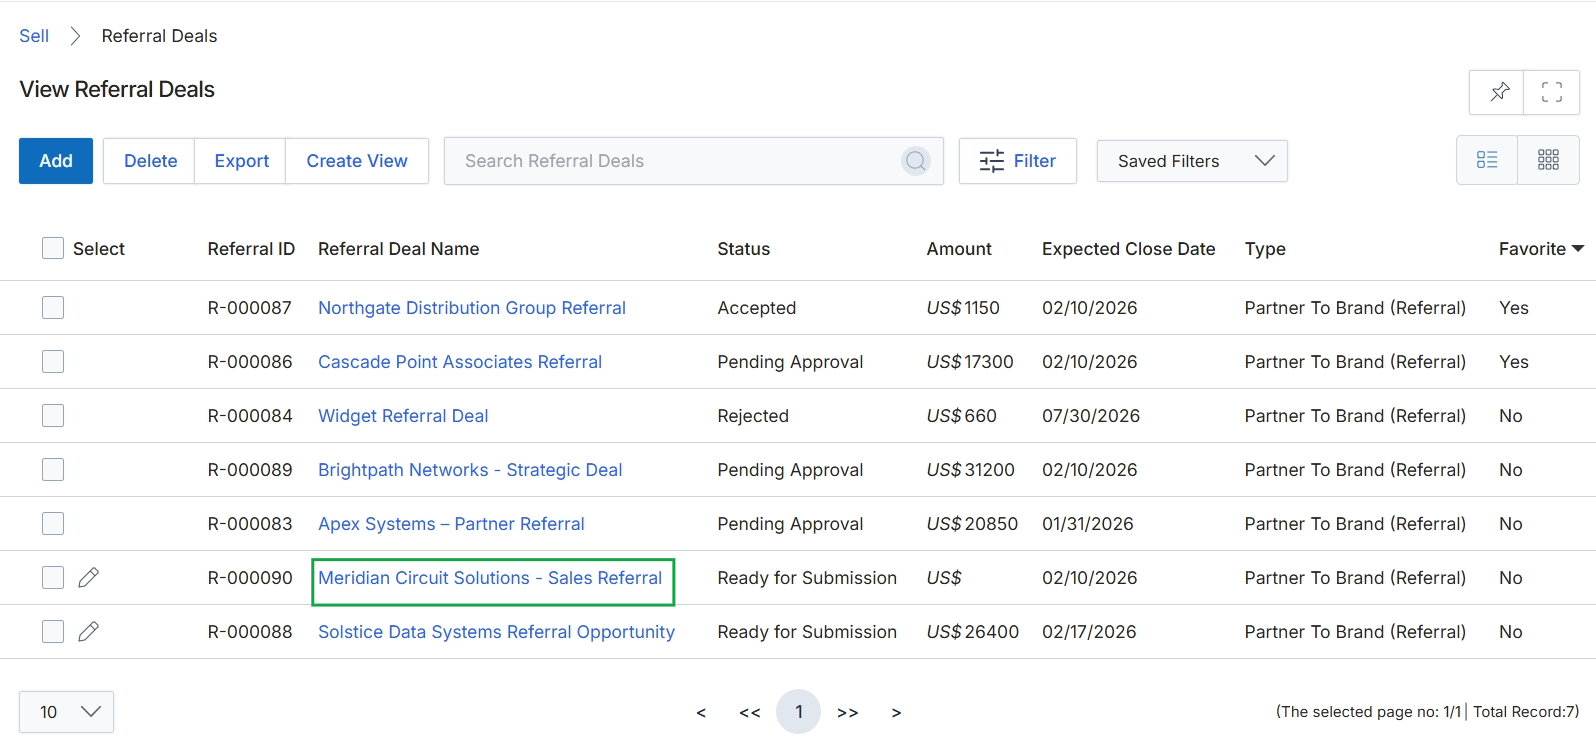
Task: Open the Widget Referral Deal link
Action: coord(403,416)
